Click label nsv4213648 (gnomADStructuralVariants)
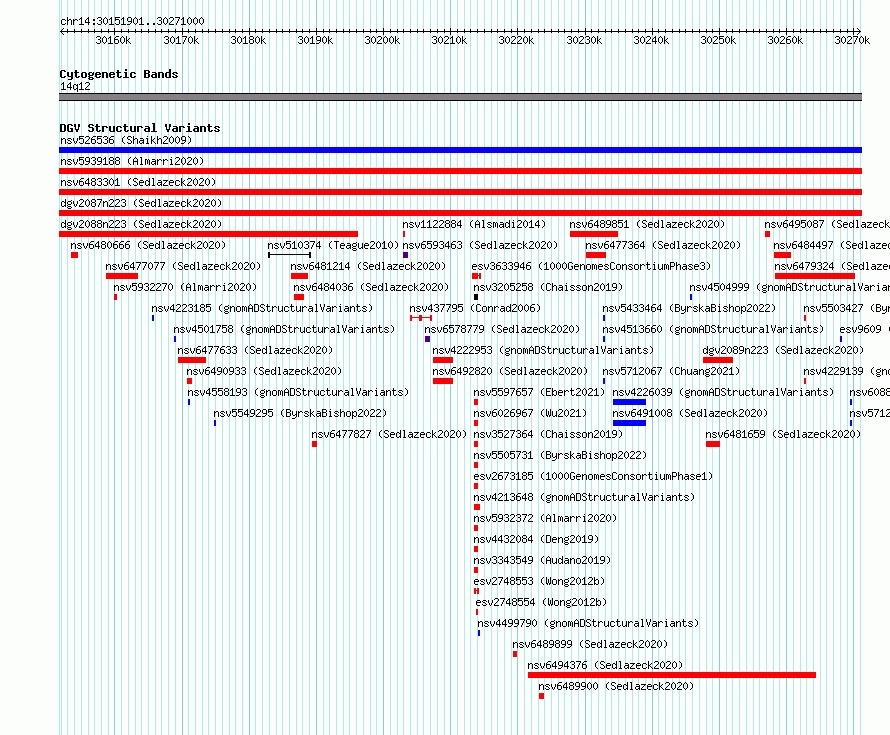This screenshot has height=735, width=890. coord(585,497)
